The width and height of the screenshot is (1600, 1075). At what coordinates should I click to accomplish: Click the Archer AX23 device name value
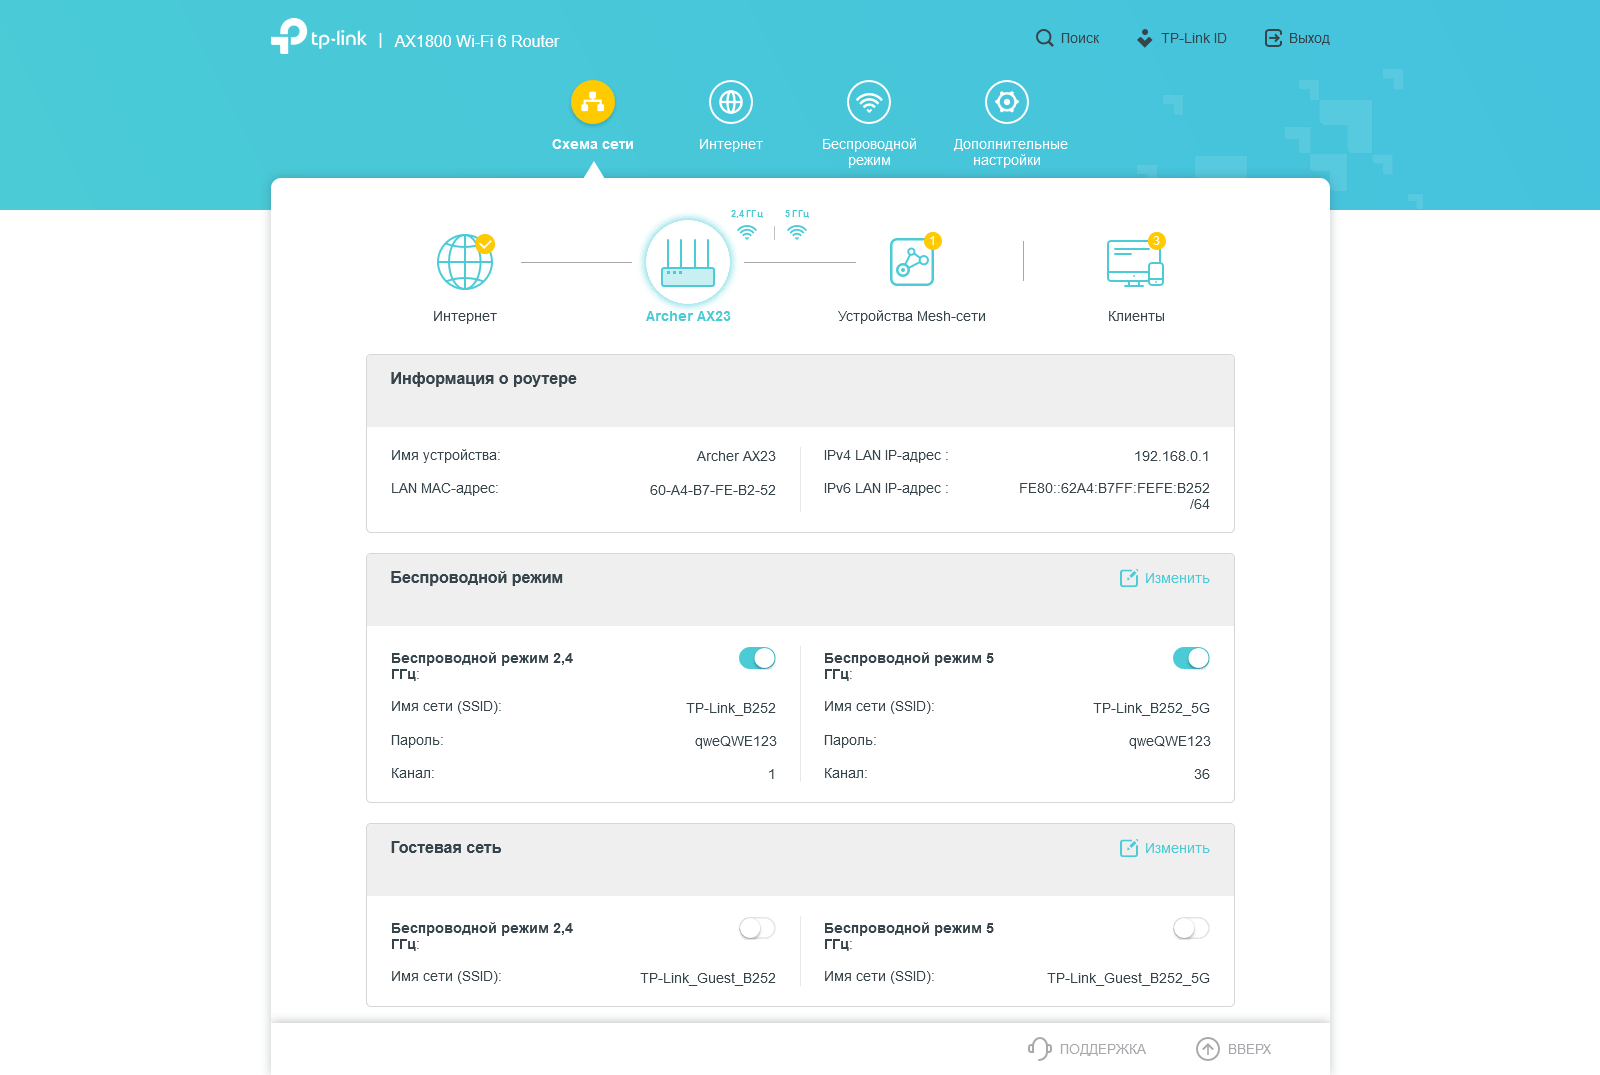click(x=736, y=456)
